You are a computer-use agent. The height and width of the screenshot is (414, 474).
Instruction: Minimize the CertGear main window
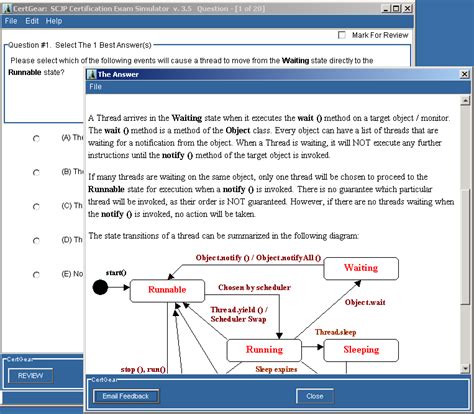coord(386,9)
